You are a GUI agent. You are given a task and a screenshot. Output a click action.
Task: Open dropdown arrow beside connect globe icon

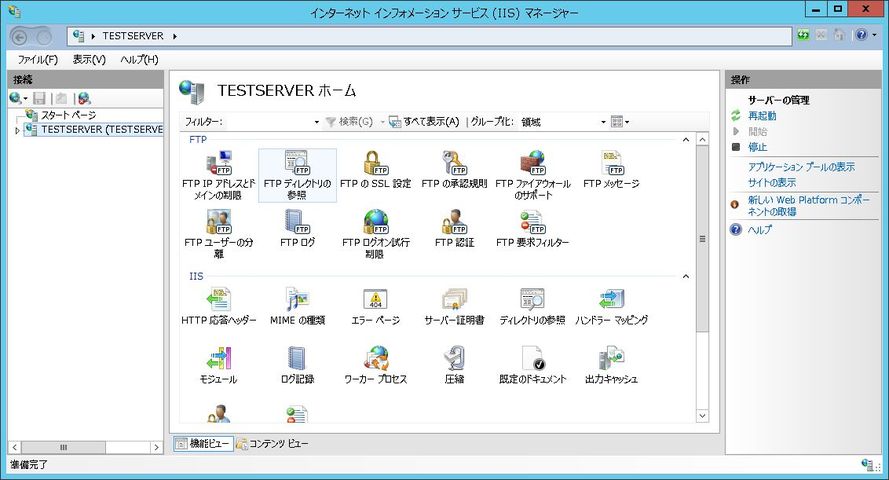click(26, 99)
